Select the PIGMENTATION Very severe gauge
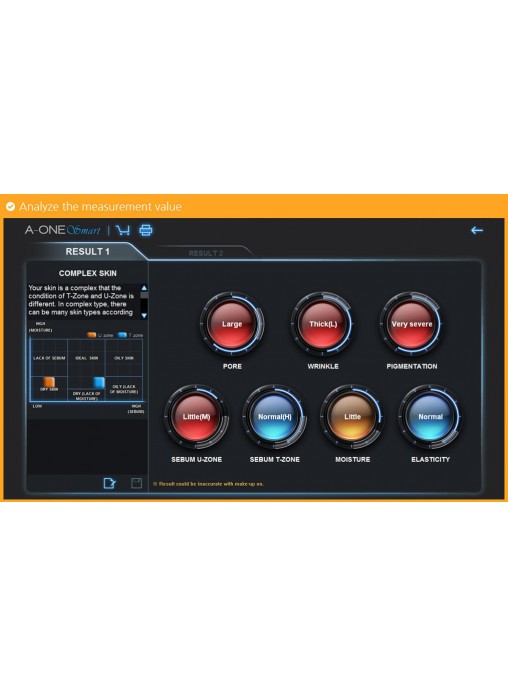This screenshot has width=508, height=696. click(x=412, y=324)
